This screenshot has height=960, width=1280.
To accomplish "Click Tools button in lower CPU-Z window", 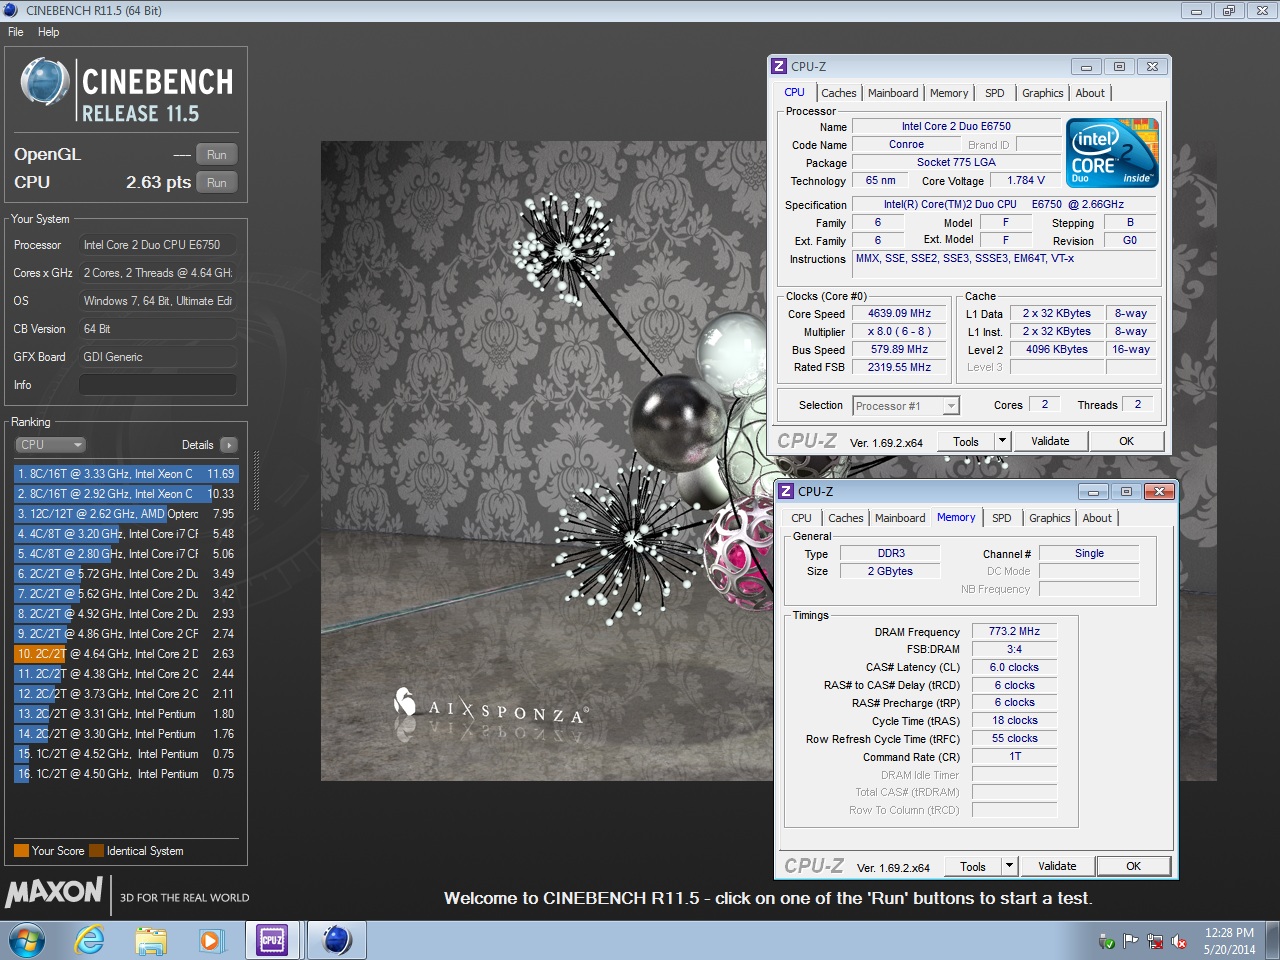I will tap(973, 867).
